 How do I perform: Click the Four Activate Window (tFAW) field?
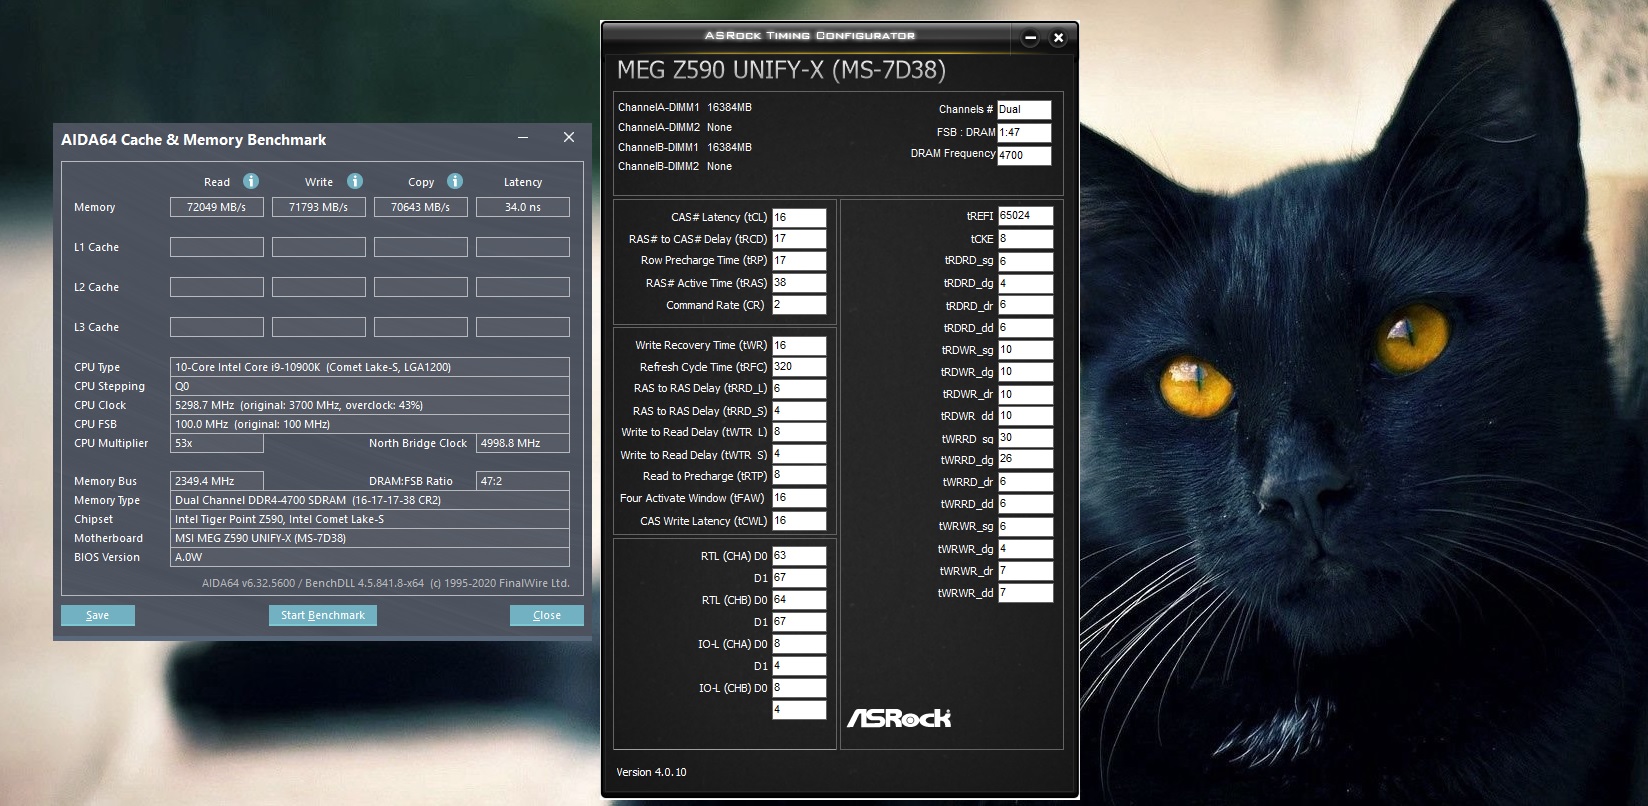pyautogui.click(x=799, y=498)
